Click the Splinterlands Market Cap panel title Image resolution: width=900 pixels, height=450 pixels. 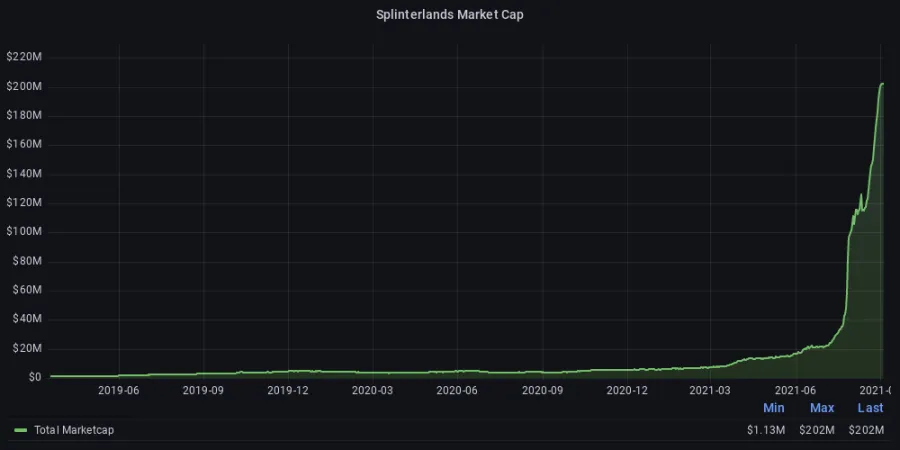(449, 15)
